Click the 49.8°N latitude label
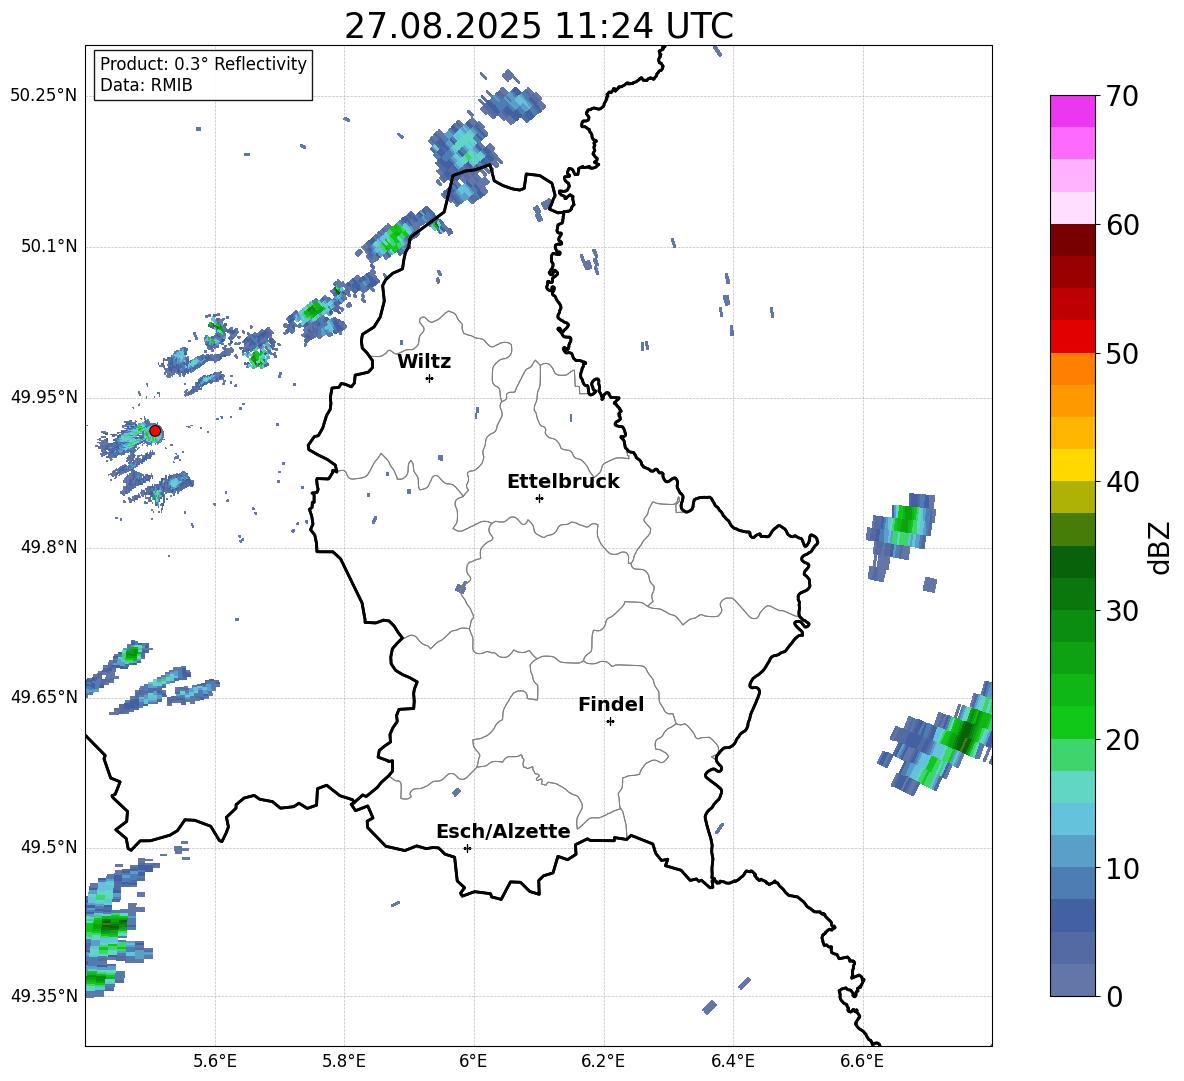Viewport: 1184px width, 1081px height. click(x=49, y=547)
